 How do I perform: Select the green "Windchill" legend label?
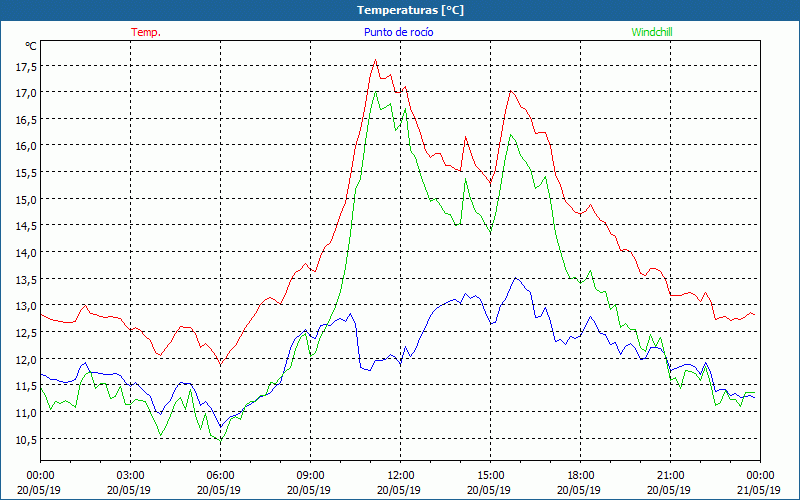(652, 32)
